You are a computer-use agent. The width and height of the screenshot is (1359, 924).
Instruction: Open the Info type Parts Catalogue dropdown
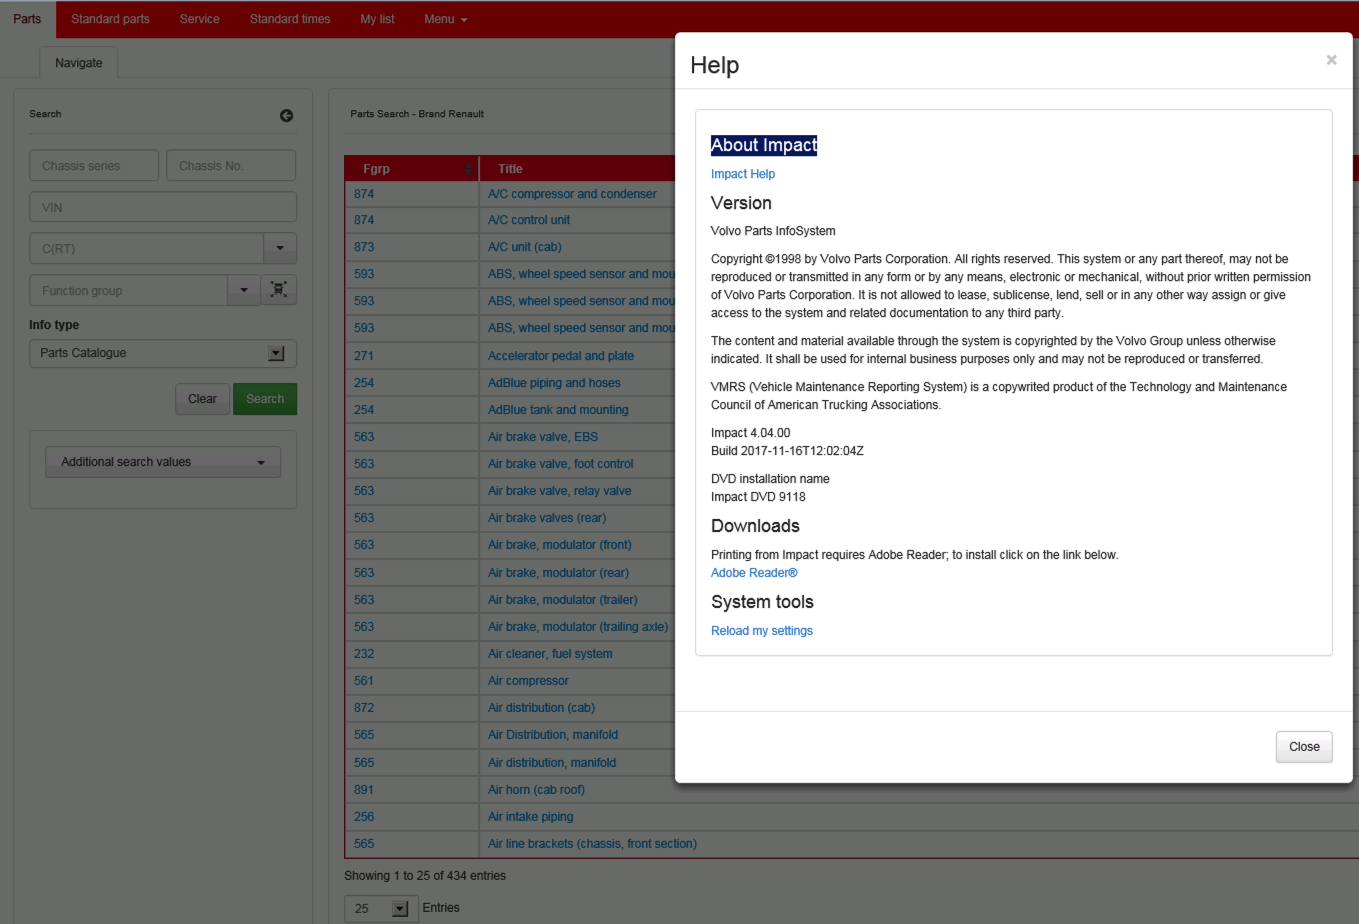[163, 353]
